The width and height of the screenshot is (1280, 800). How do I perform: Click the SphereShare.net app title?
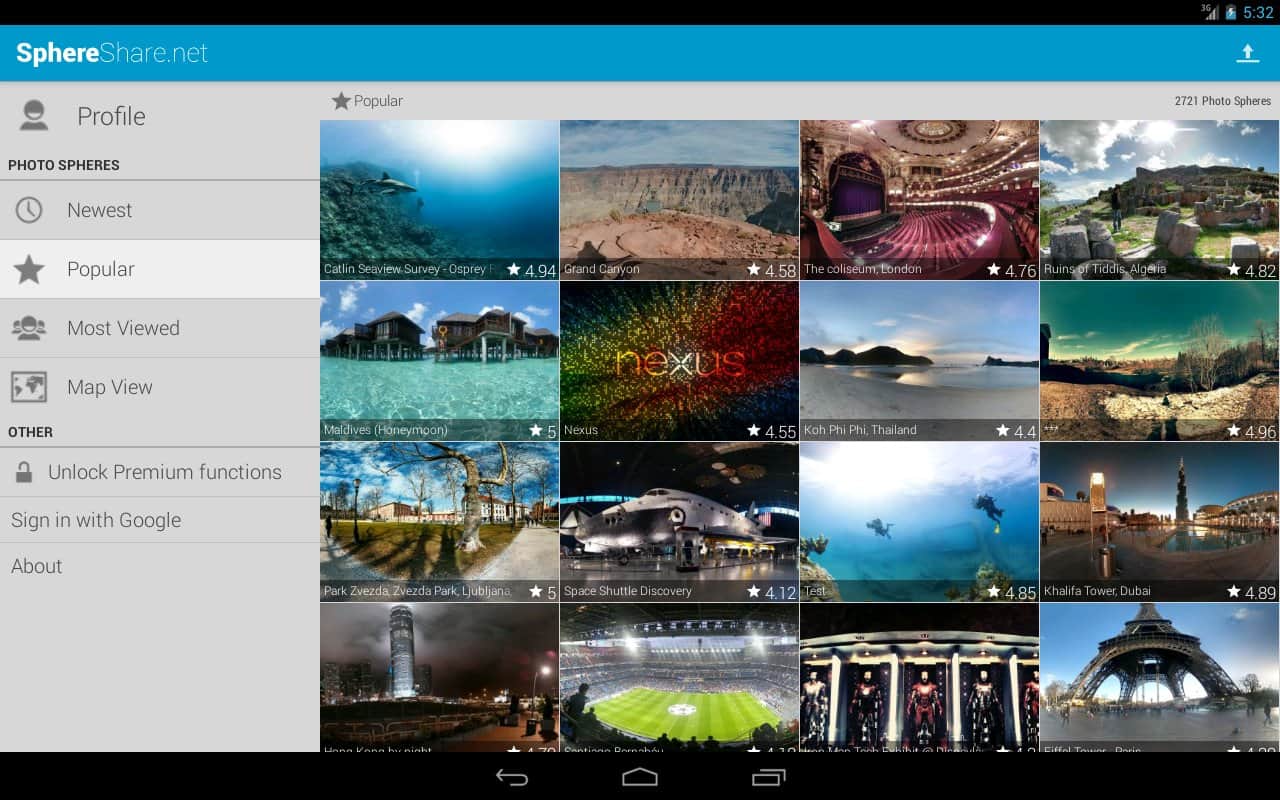(112, 53)
